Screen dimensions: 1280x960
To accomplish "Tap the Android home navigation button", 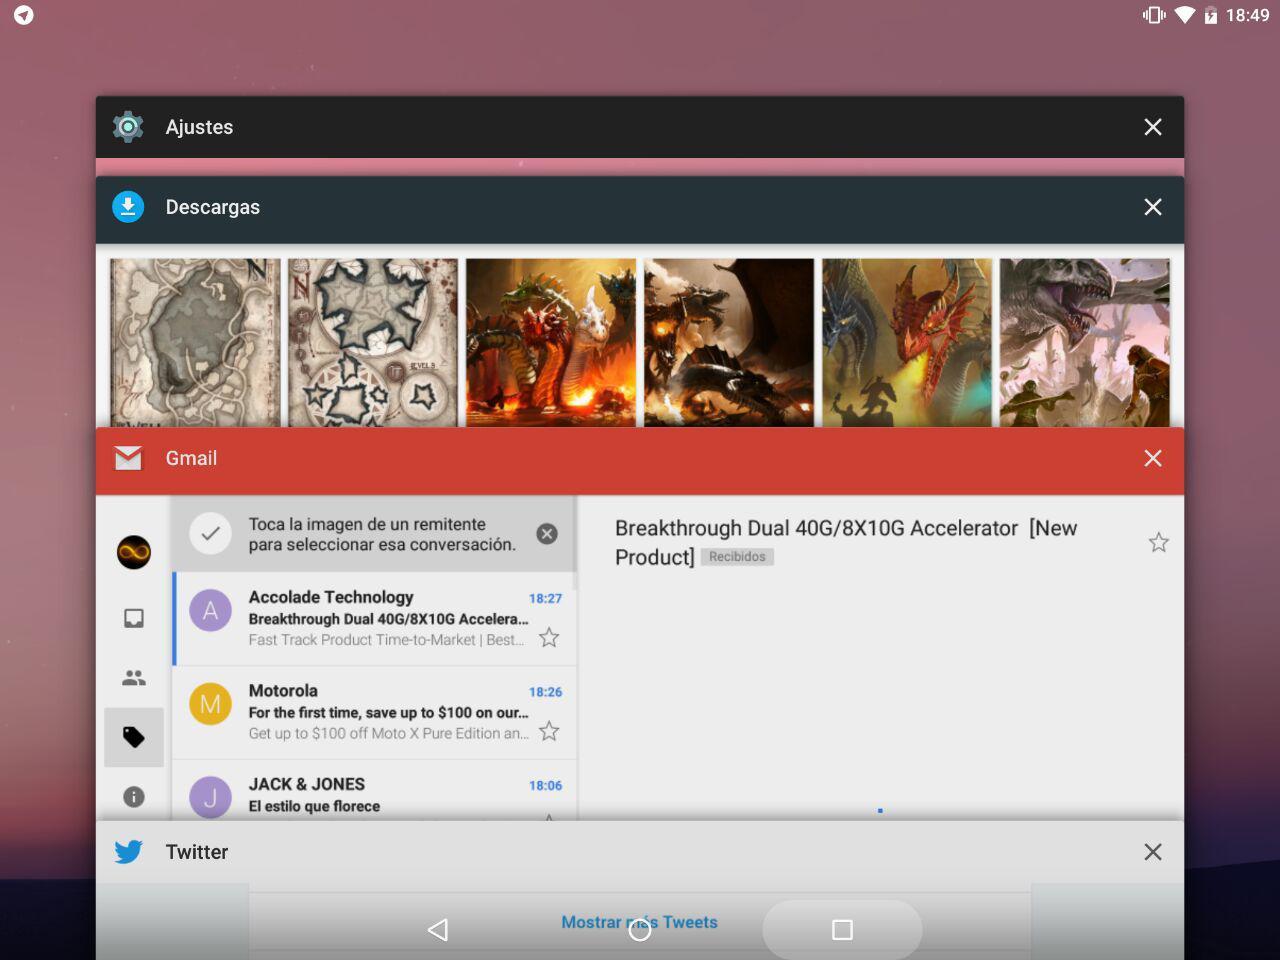I will 640,930.
